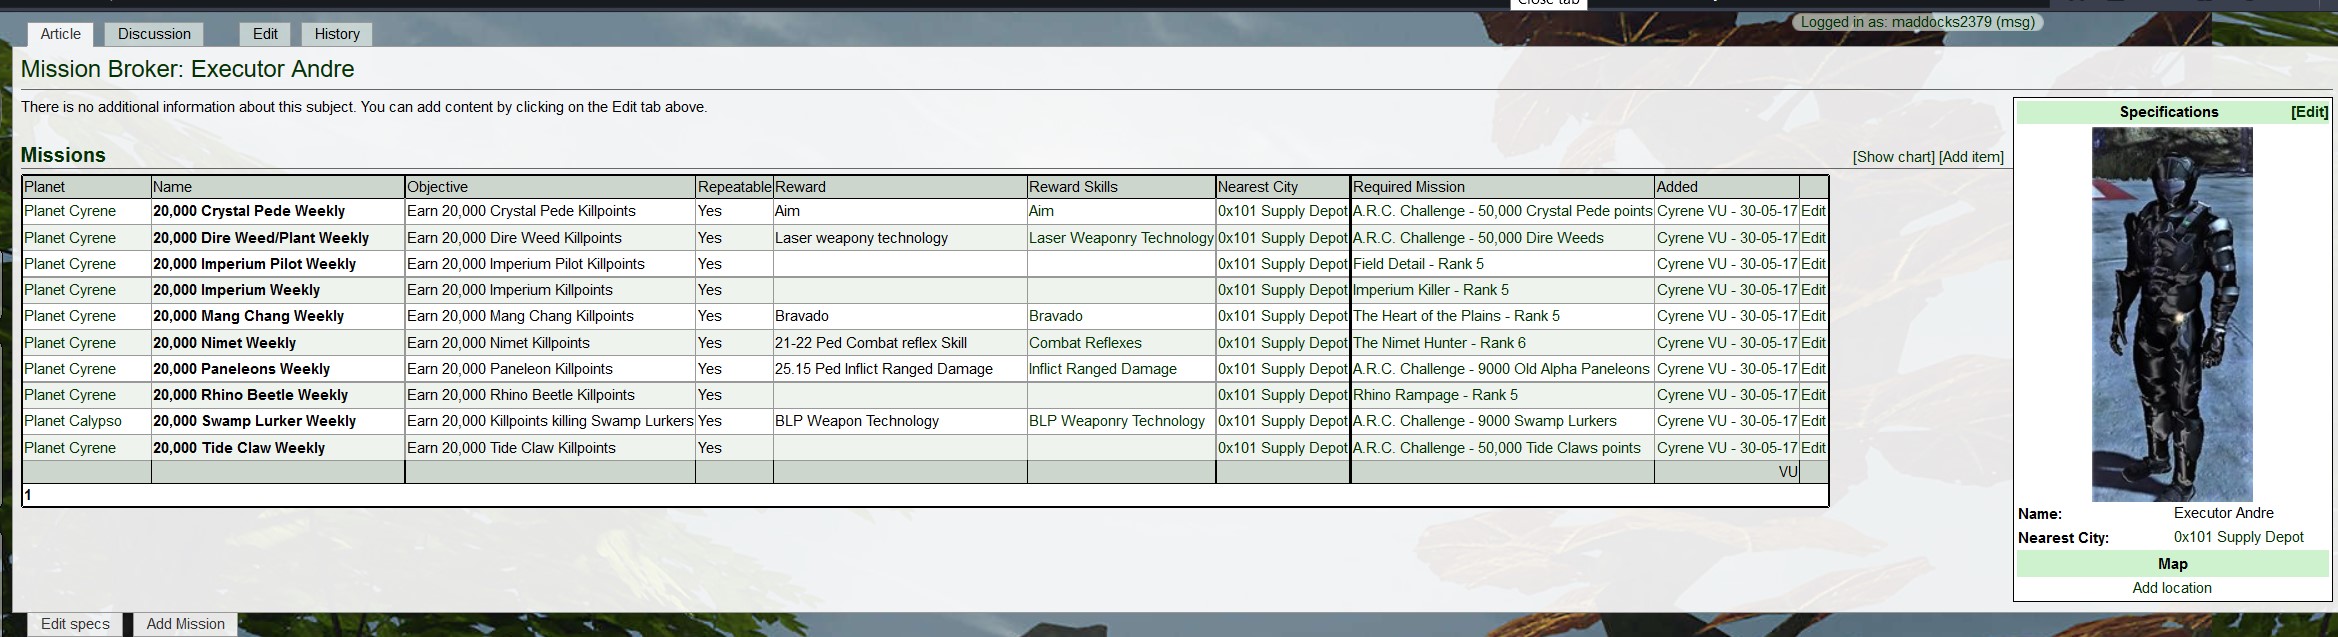Viewport: 2338px width, 637px height.
Task: Open 20,000 Mang Chang Weekly mission
Action: click(248, 316)
